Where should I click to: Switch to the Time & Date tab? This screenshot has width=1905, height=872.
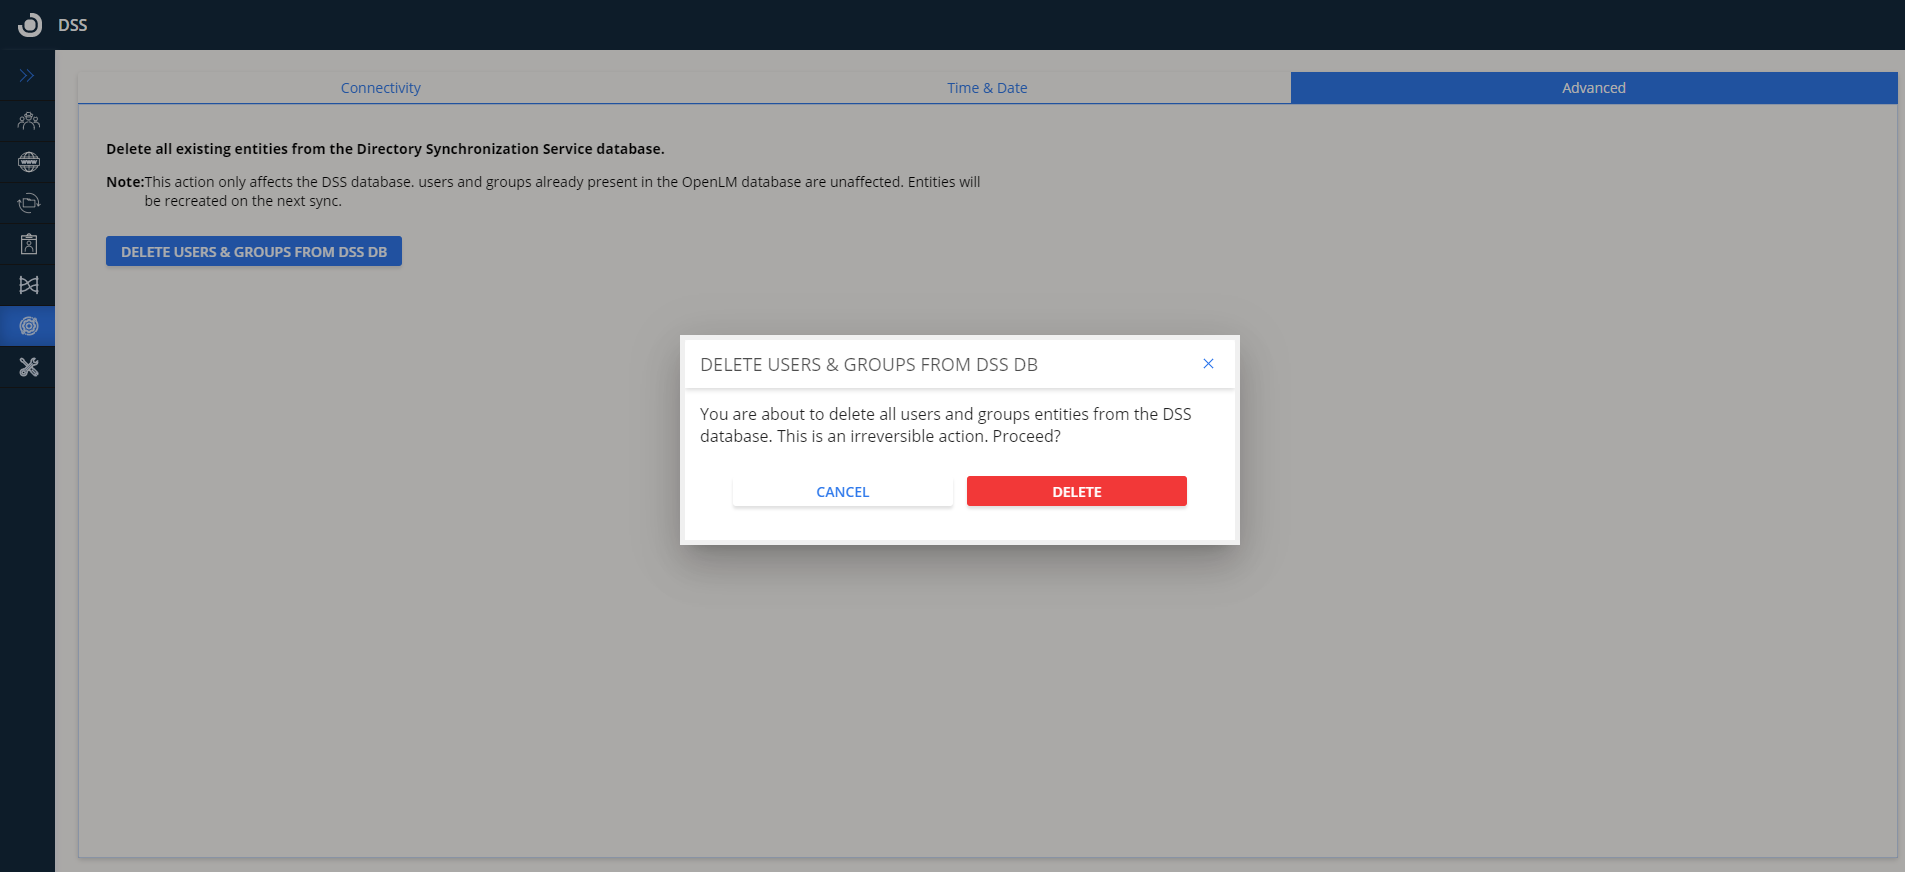[987, 88]
